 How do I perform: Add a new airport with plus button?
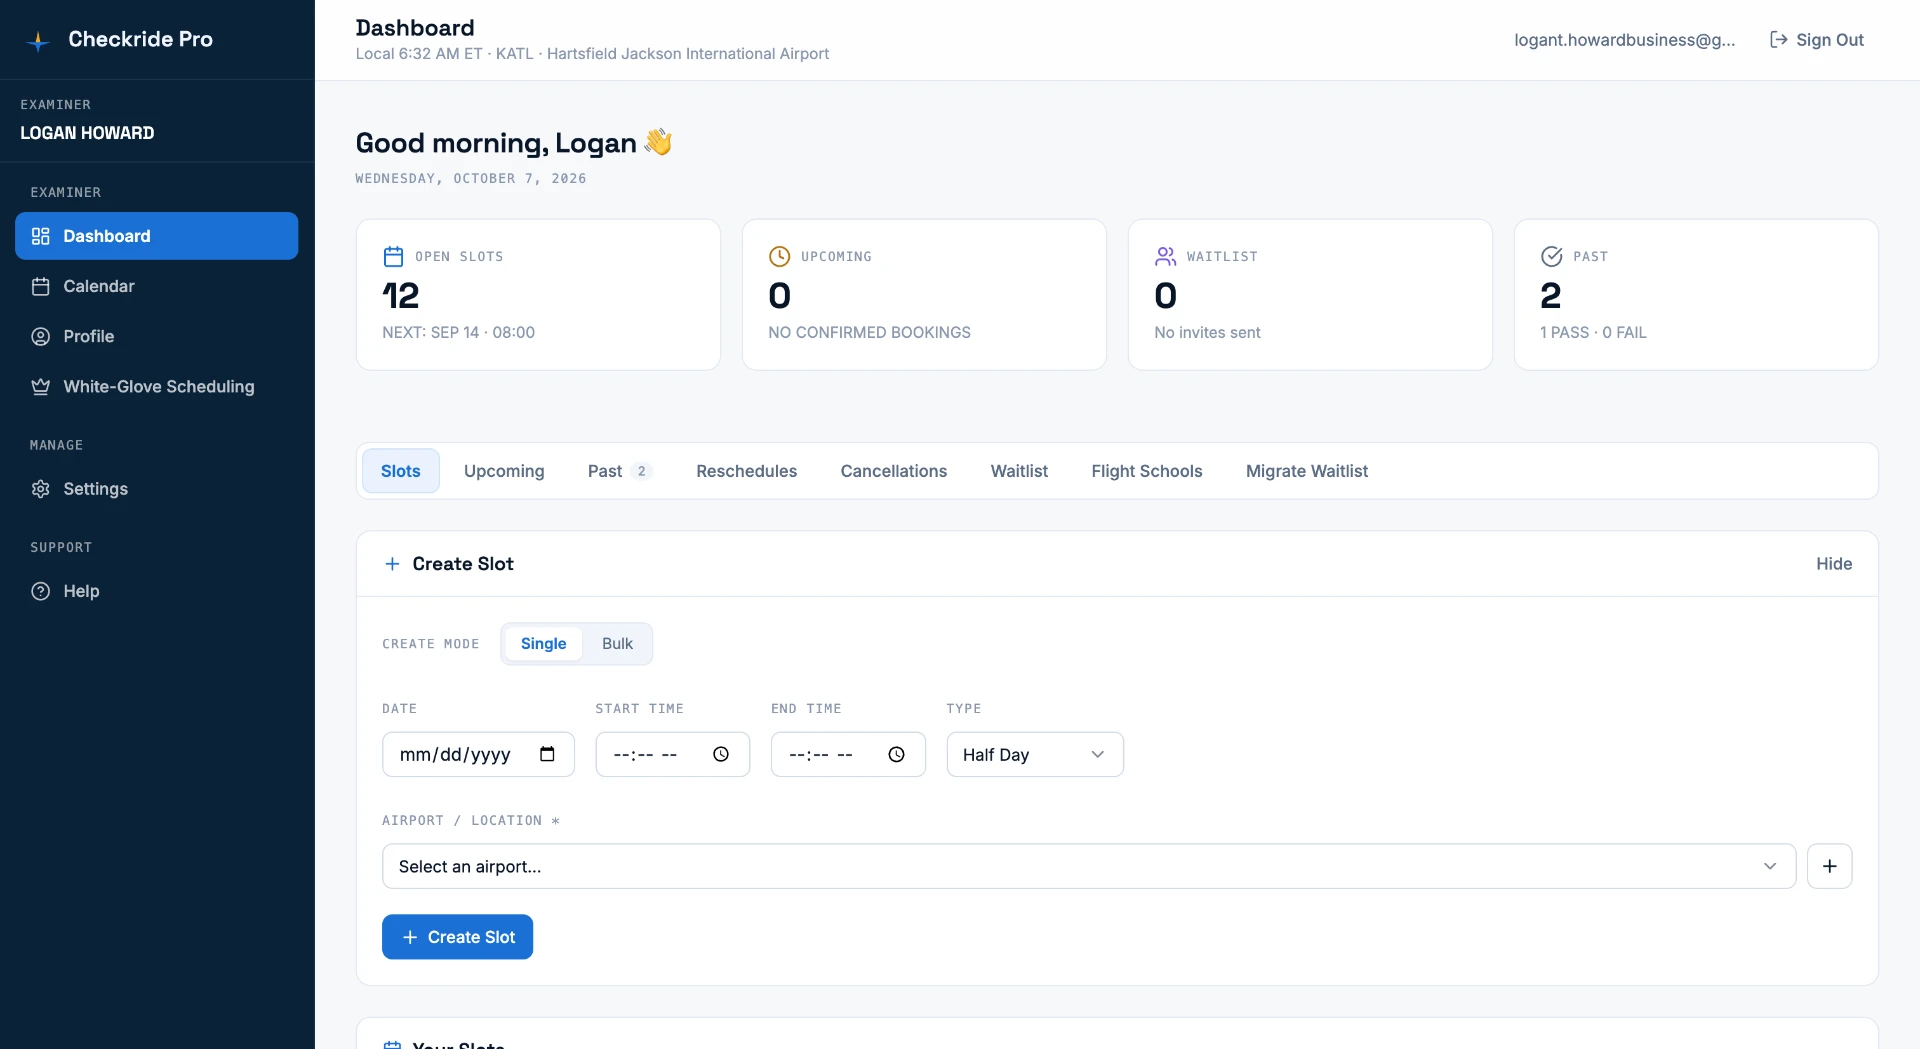tap(1829, 866)
